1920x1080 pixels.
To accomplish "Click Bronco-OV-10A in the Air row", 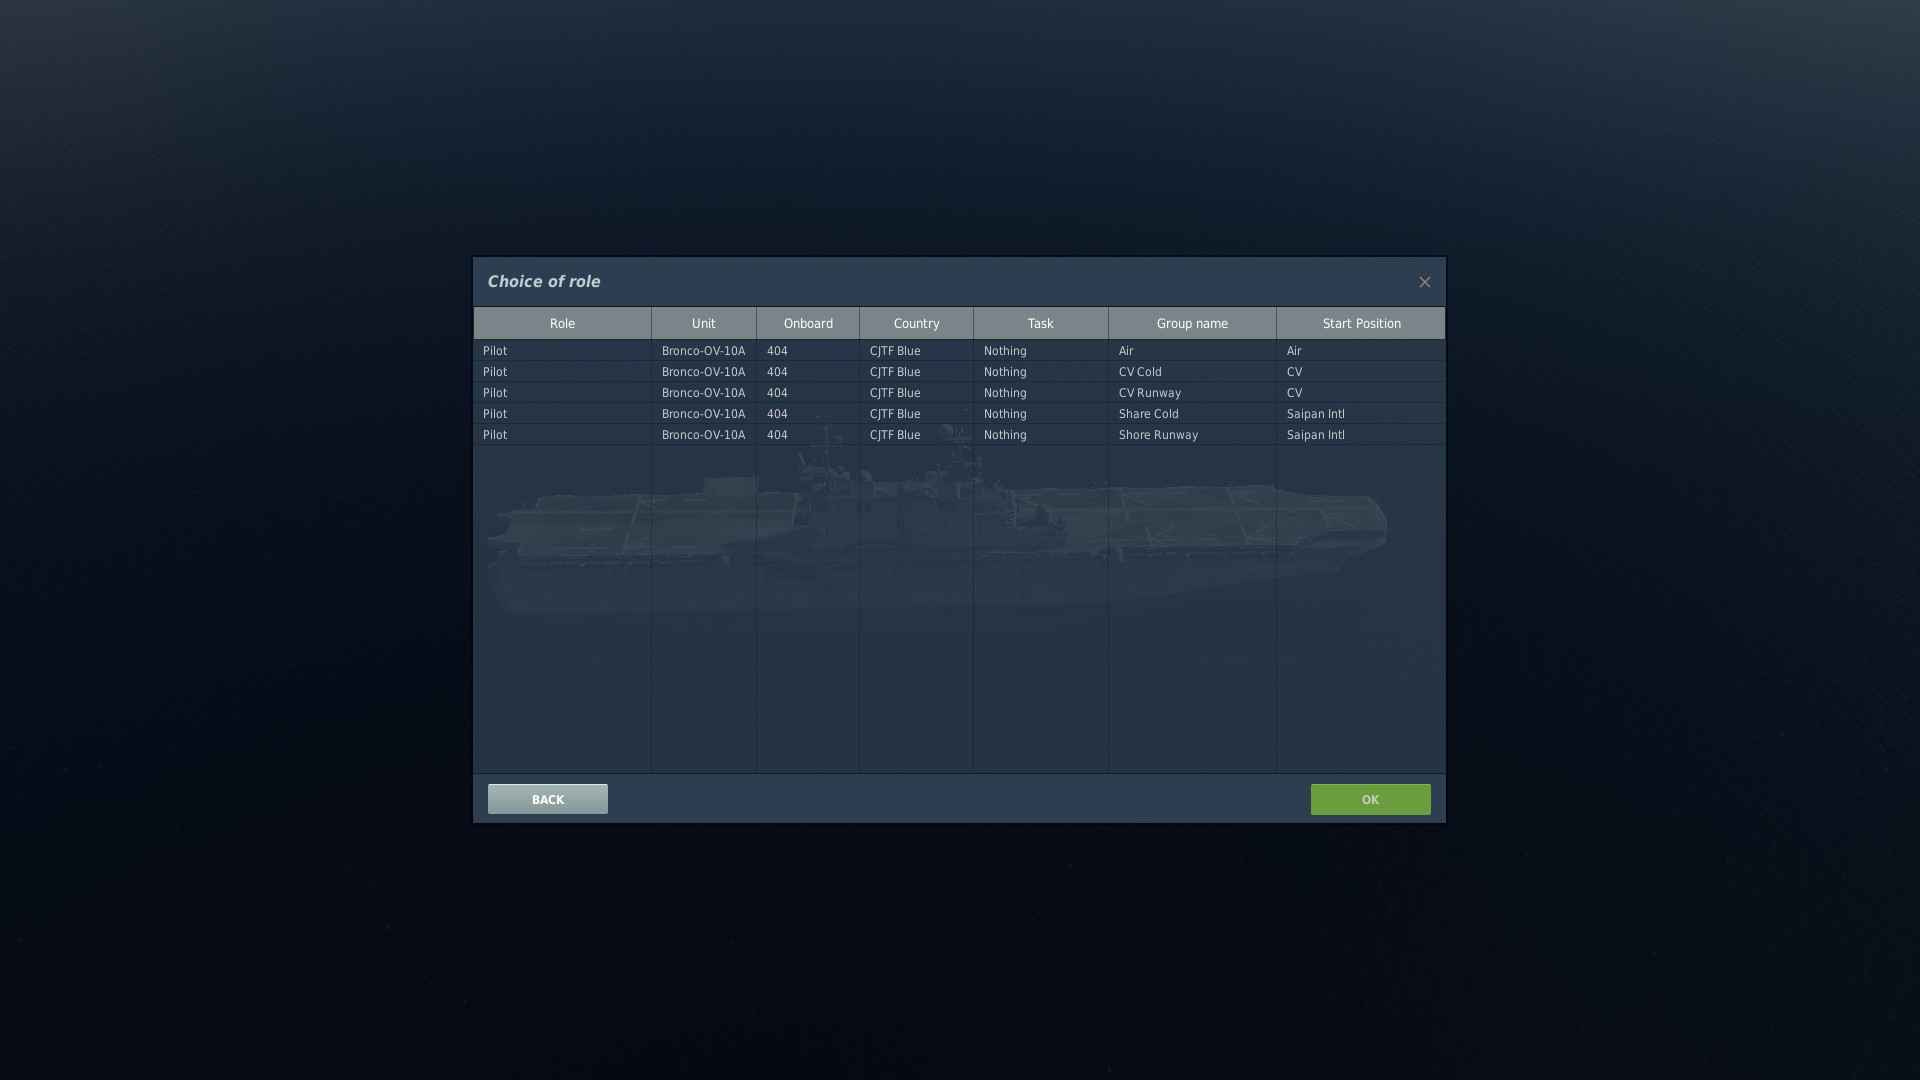I will coord(703,351).
